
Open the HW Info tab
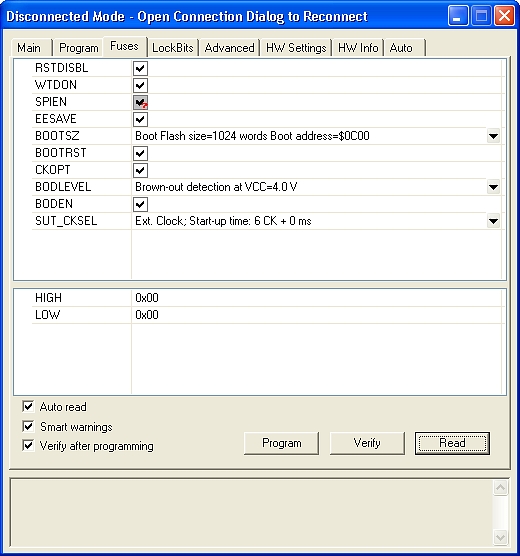pos(358,48)
